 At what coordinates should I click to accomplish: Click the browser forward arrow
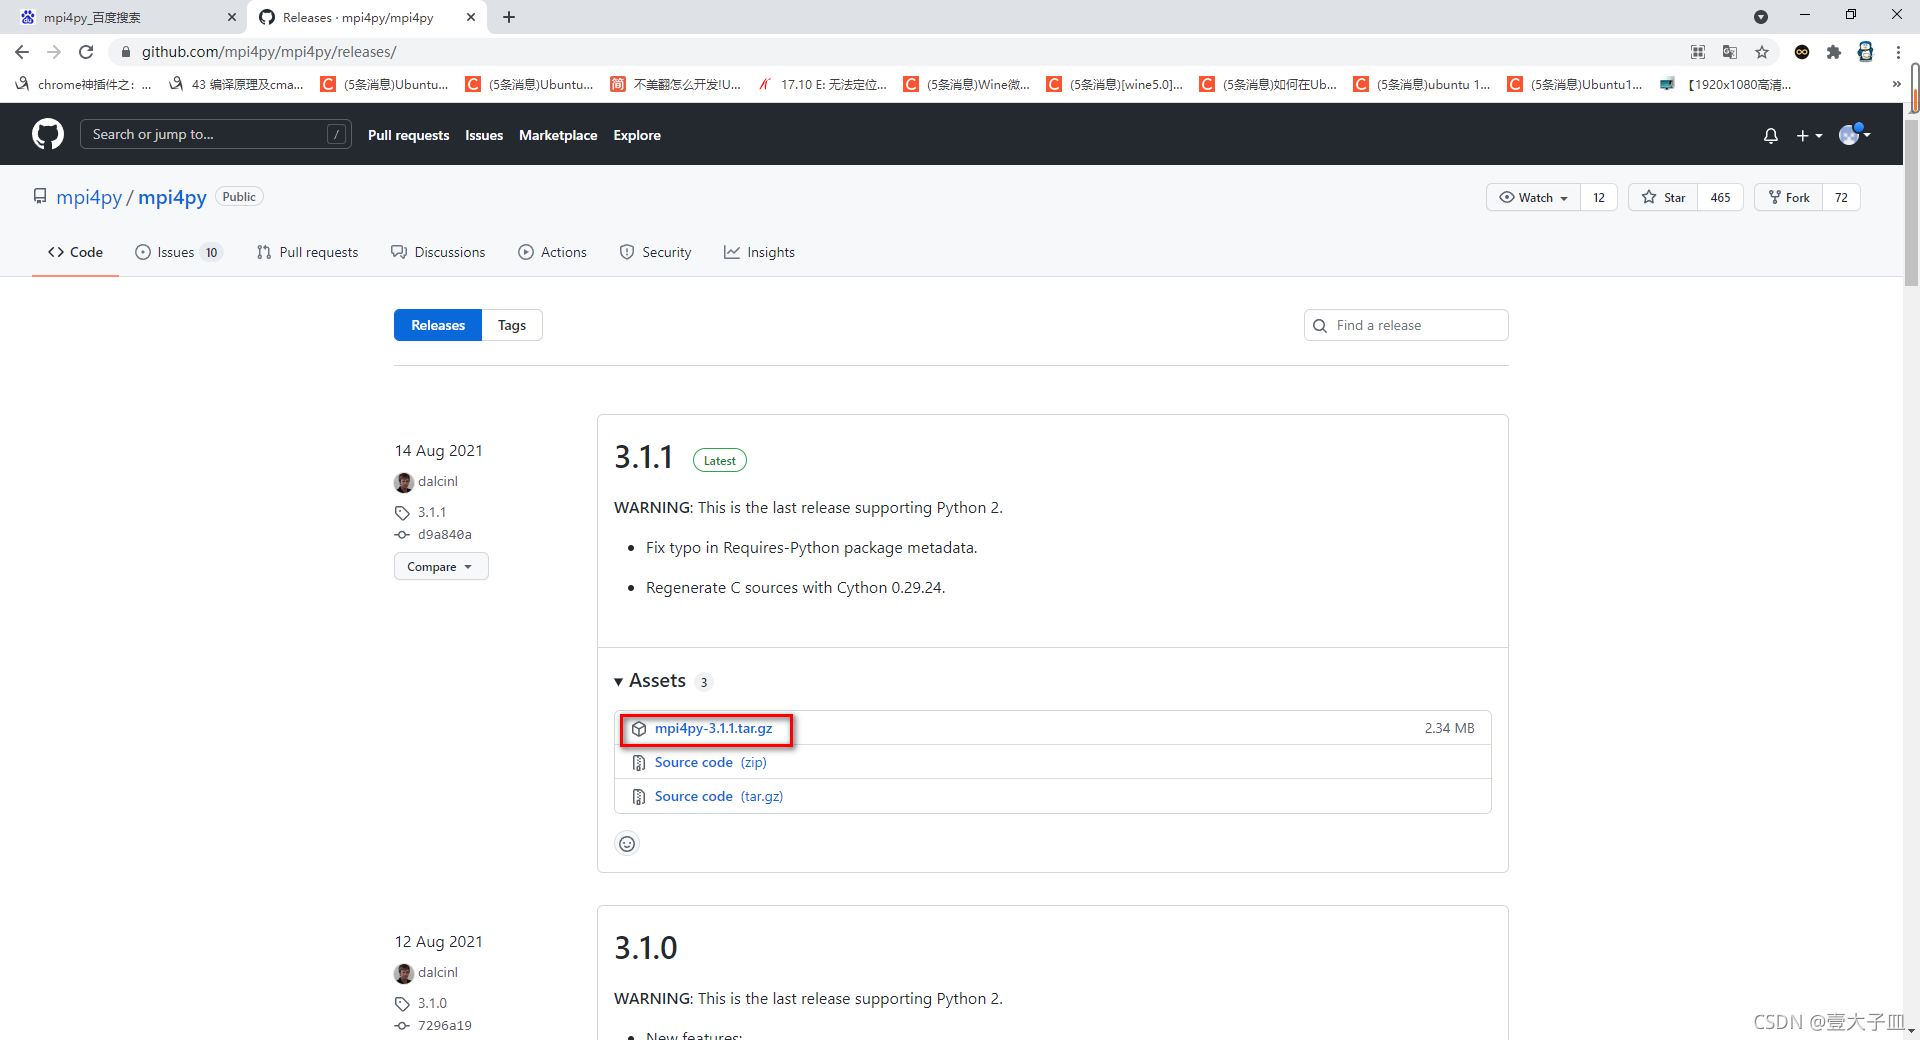[54, 52]
